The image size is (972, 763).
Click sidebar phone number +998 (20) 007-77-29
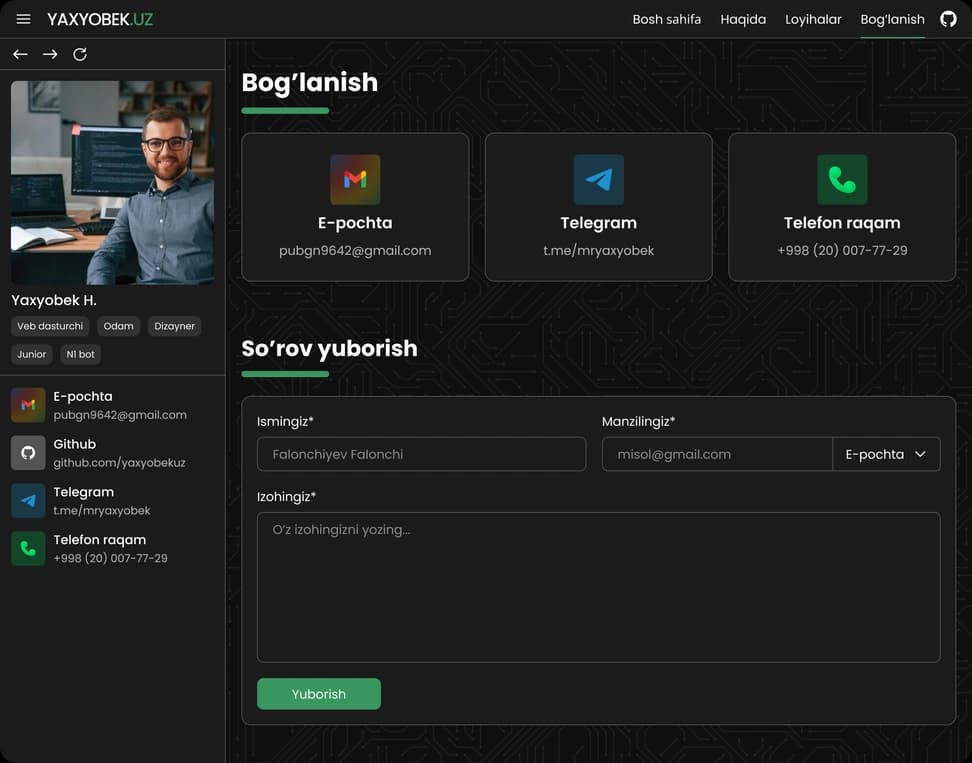[x=110, y=558]
